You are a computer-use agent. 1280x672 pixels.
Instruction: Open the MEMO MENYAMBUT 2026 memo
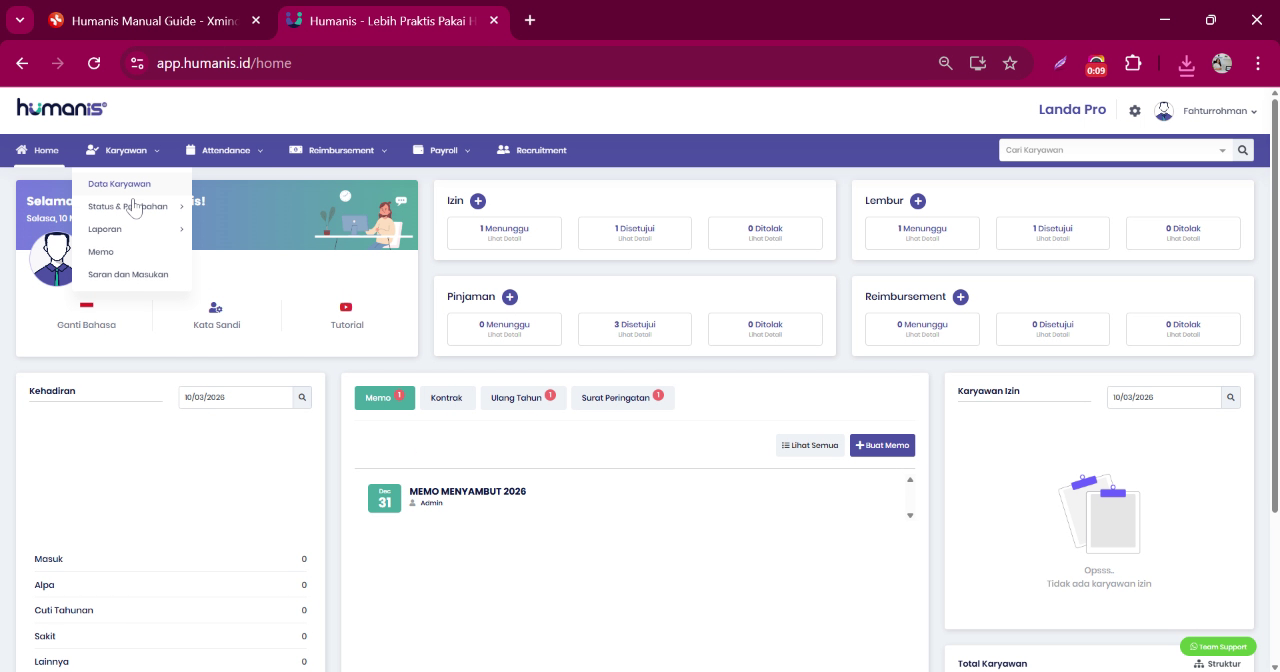pyautogui.click(x=467, y=491)
